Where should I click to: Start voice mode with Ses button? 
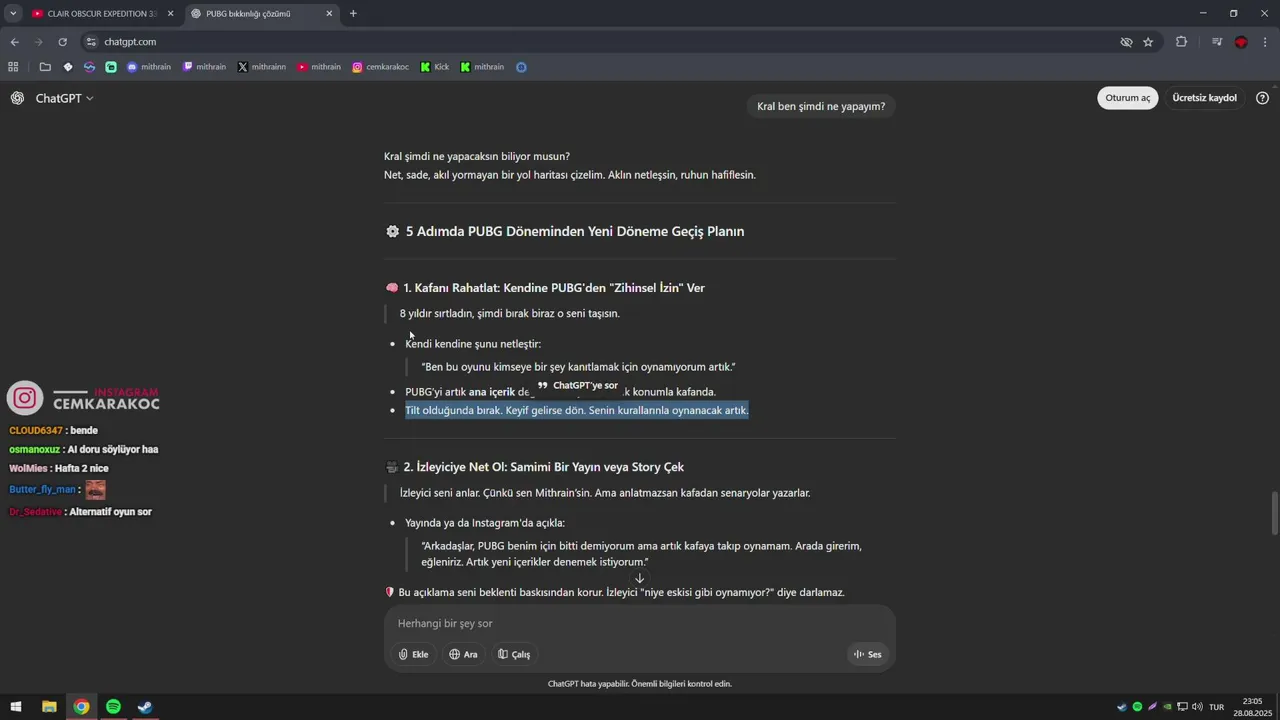pyautogui.click(x=867, y=655)
